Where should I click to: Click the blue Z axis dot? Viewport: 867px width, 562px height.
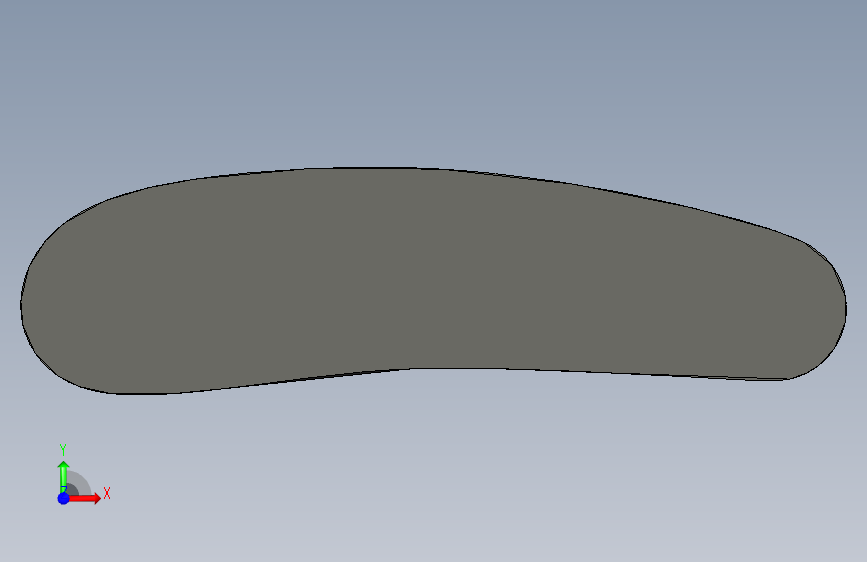coord(64,498)
